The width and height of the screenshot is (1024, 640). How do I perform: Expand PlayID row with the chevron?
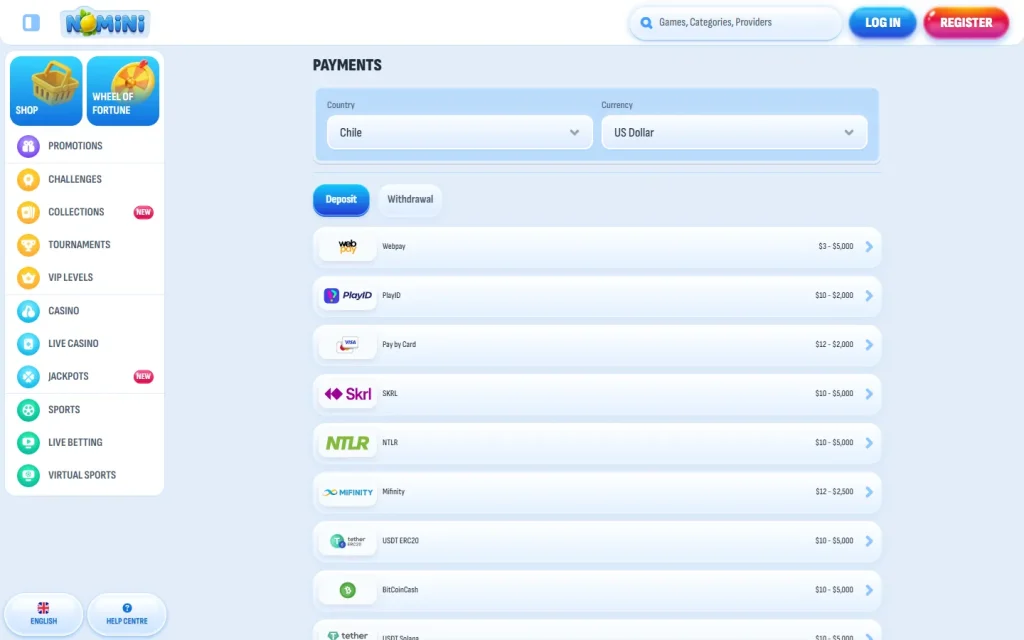(x=869, y=295)
